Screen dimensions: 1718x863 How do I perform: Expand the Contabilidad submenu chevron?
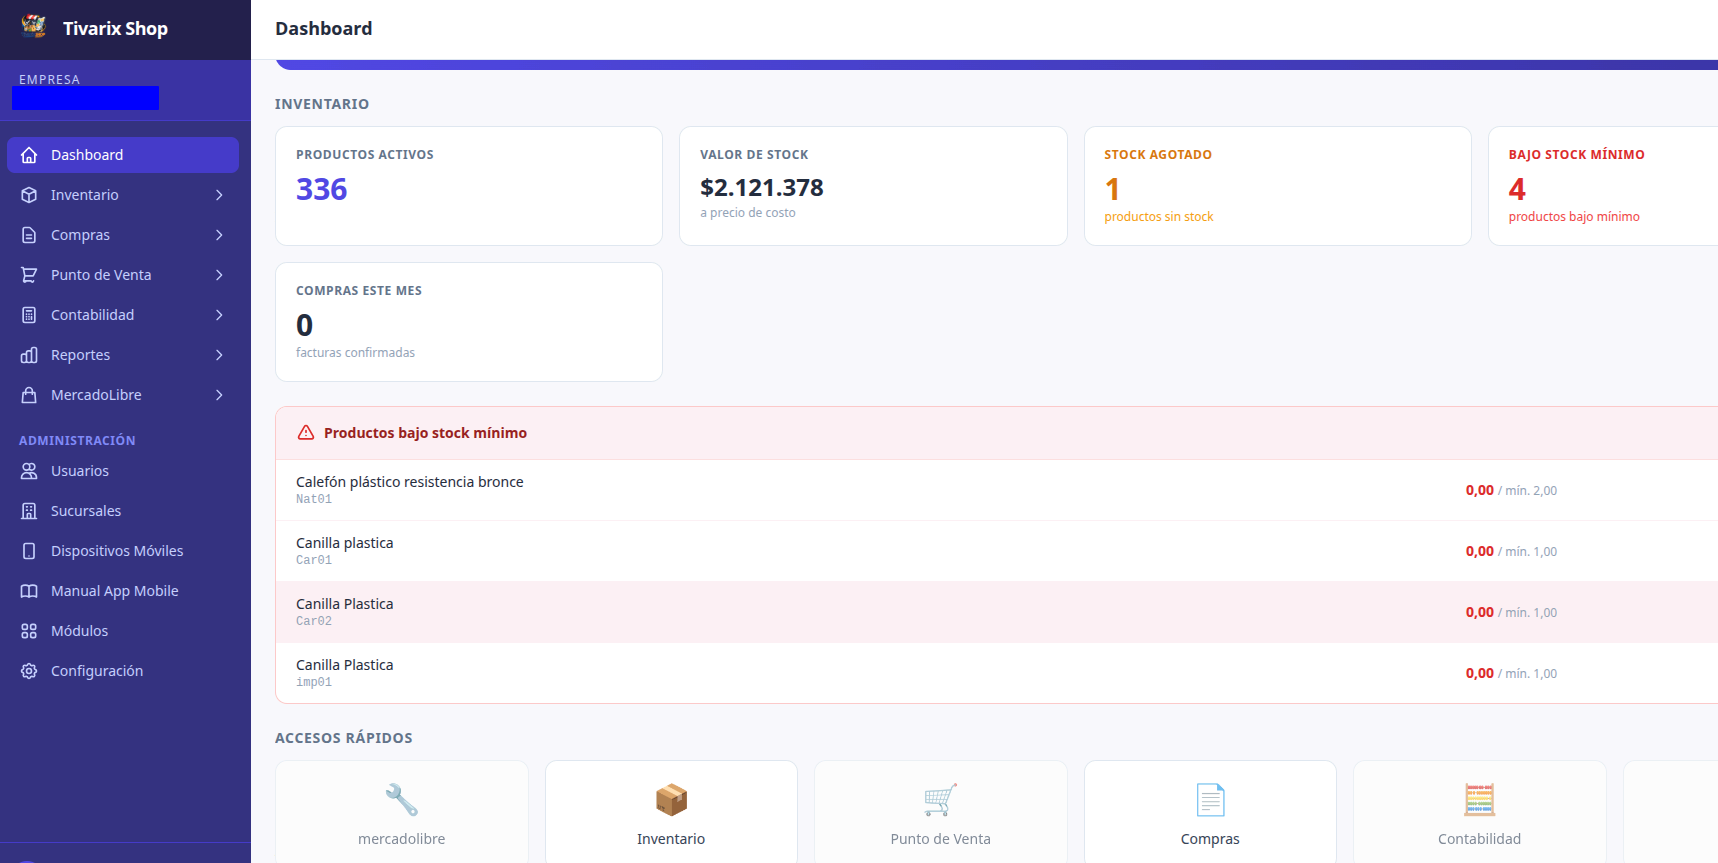point(219,315)
